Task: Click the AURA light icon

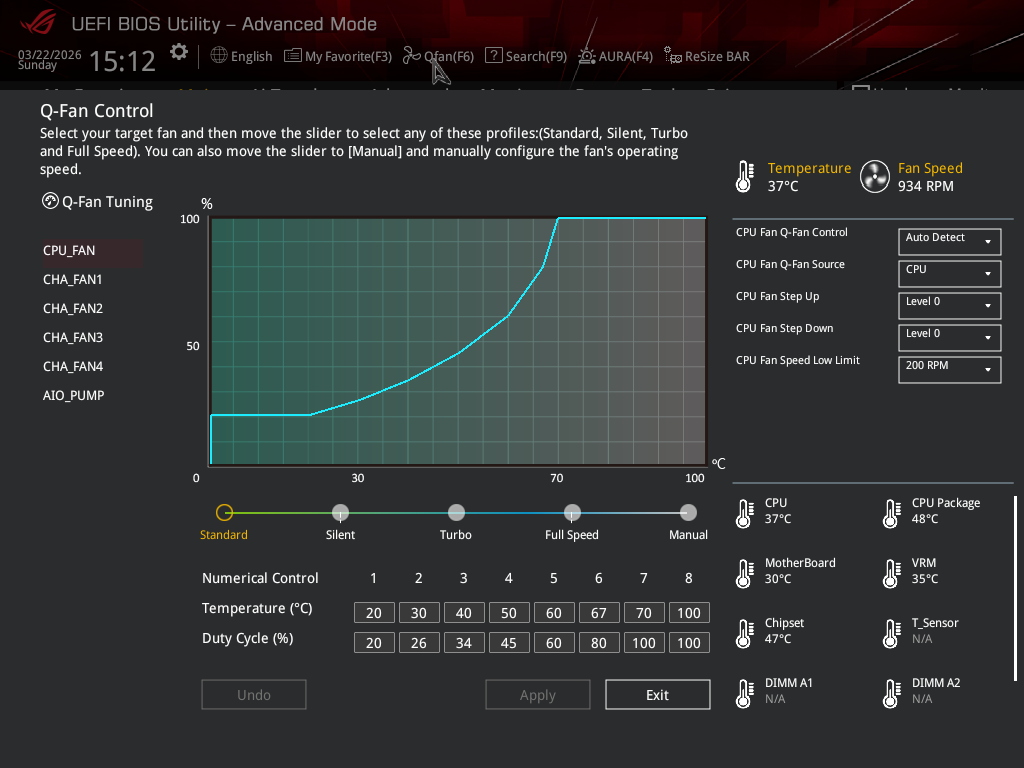Action: 586,56
